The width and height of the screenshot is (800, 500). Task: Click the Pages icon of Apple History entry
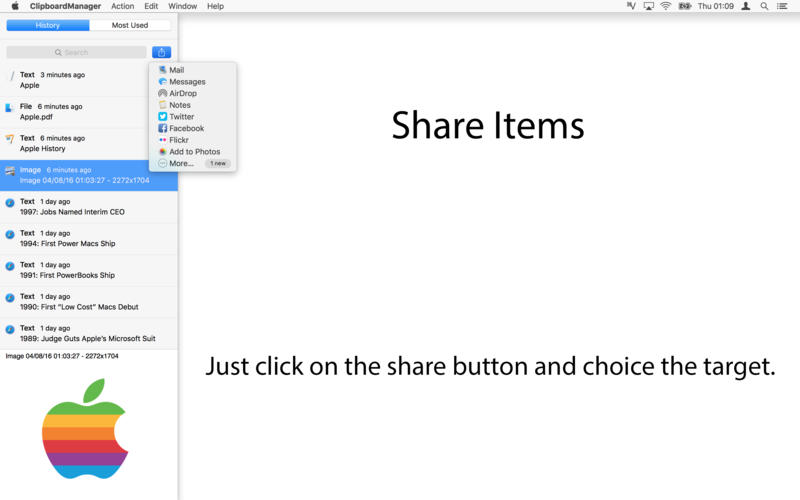click(x=10, y=139)
